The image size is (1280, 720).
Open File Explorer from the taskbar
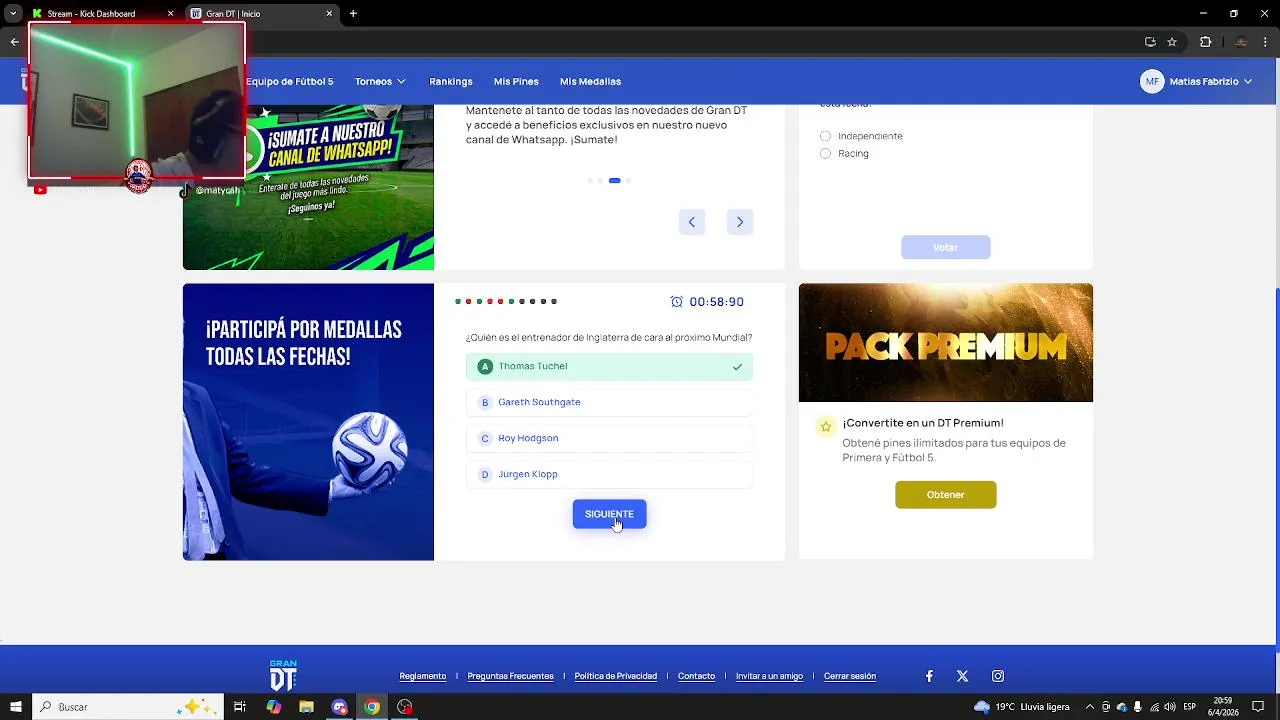(307, 707)
